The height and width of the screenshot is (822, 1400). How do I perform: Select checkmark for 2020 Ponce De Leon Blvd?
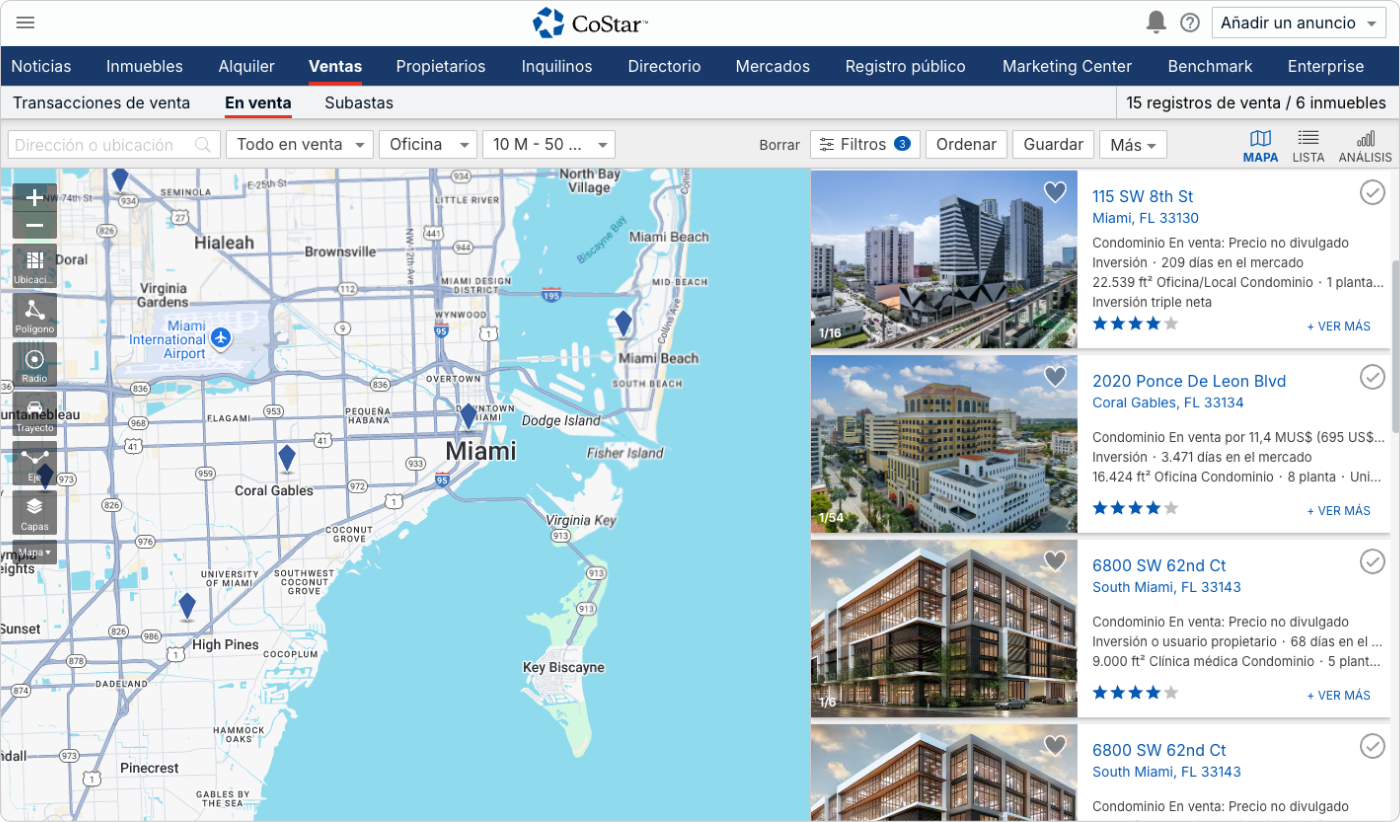coord(1372,377)
